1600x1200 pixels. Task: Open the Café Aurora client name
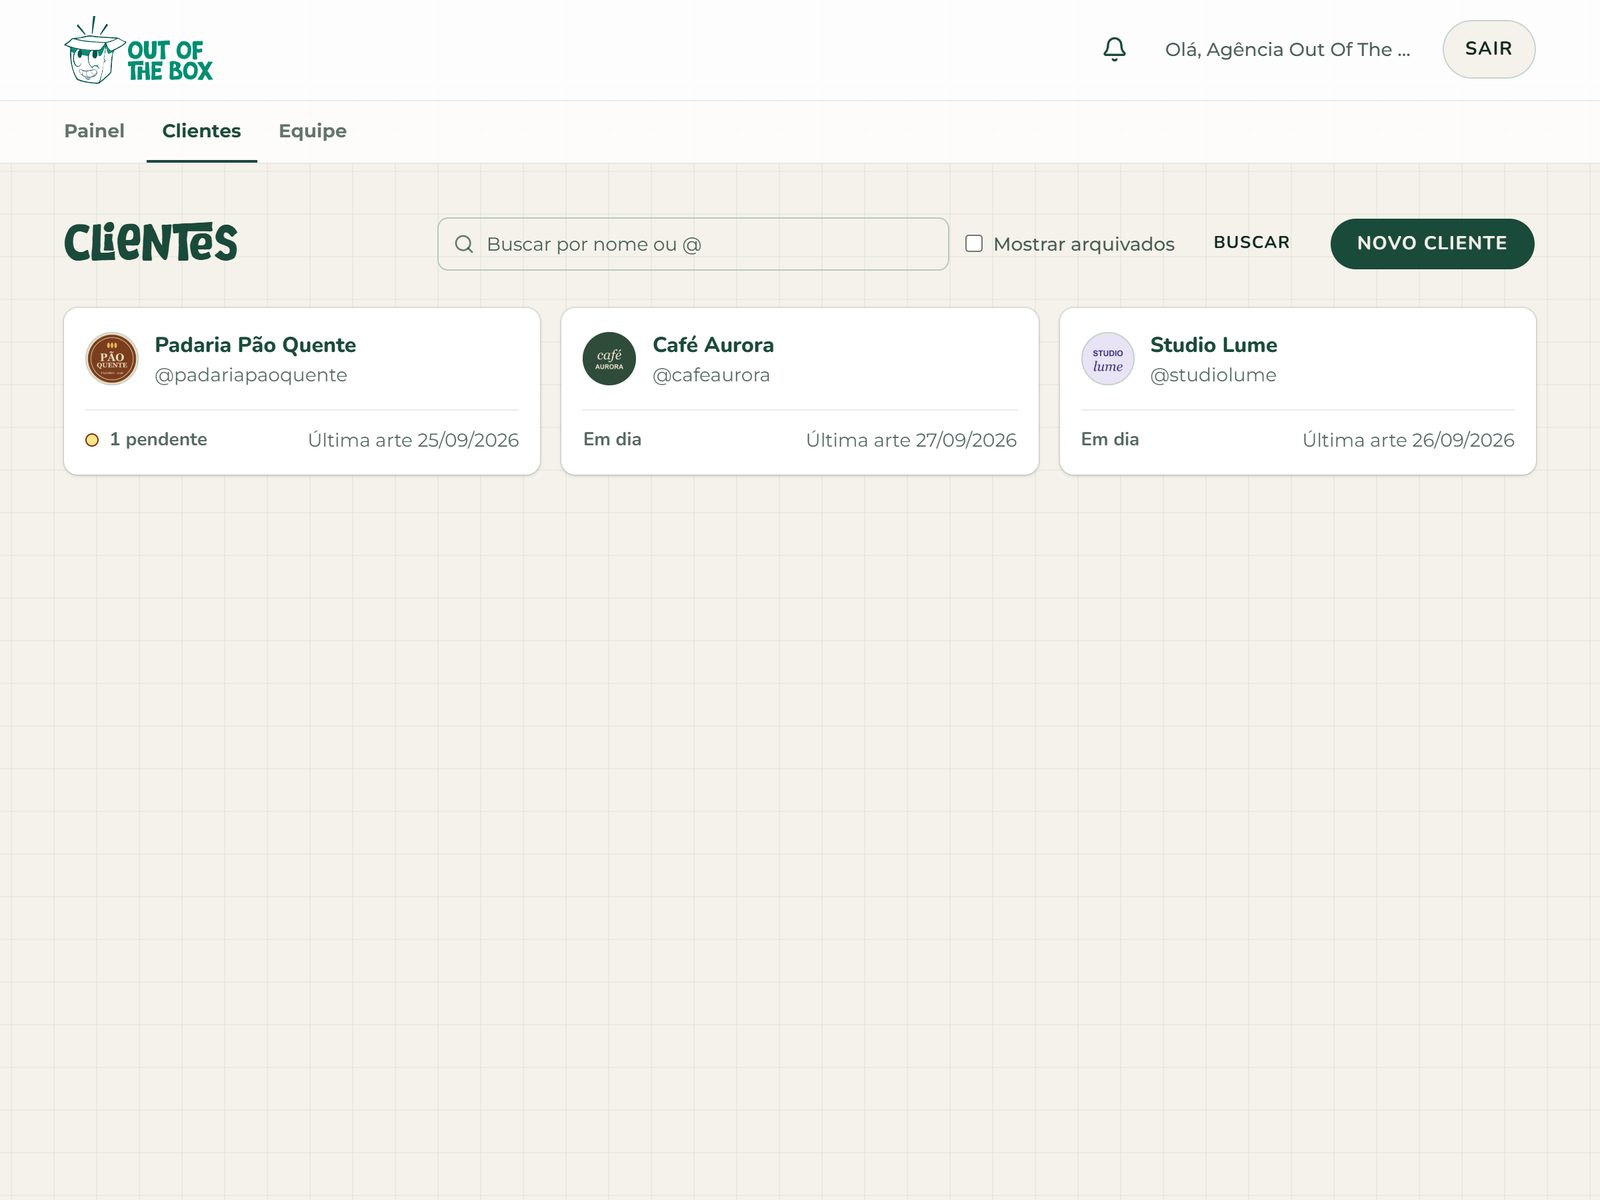pos(713,345)
